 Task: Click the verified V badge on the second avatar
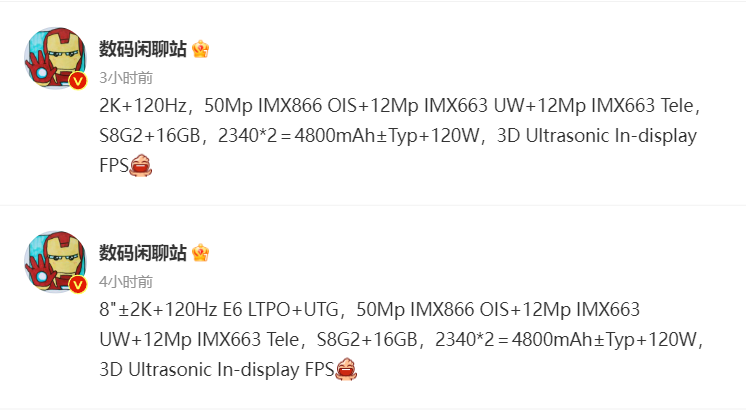tap(78, 285)
